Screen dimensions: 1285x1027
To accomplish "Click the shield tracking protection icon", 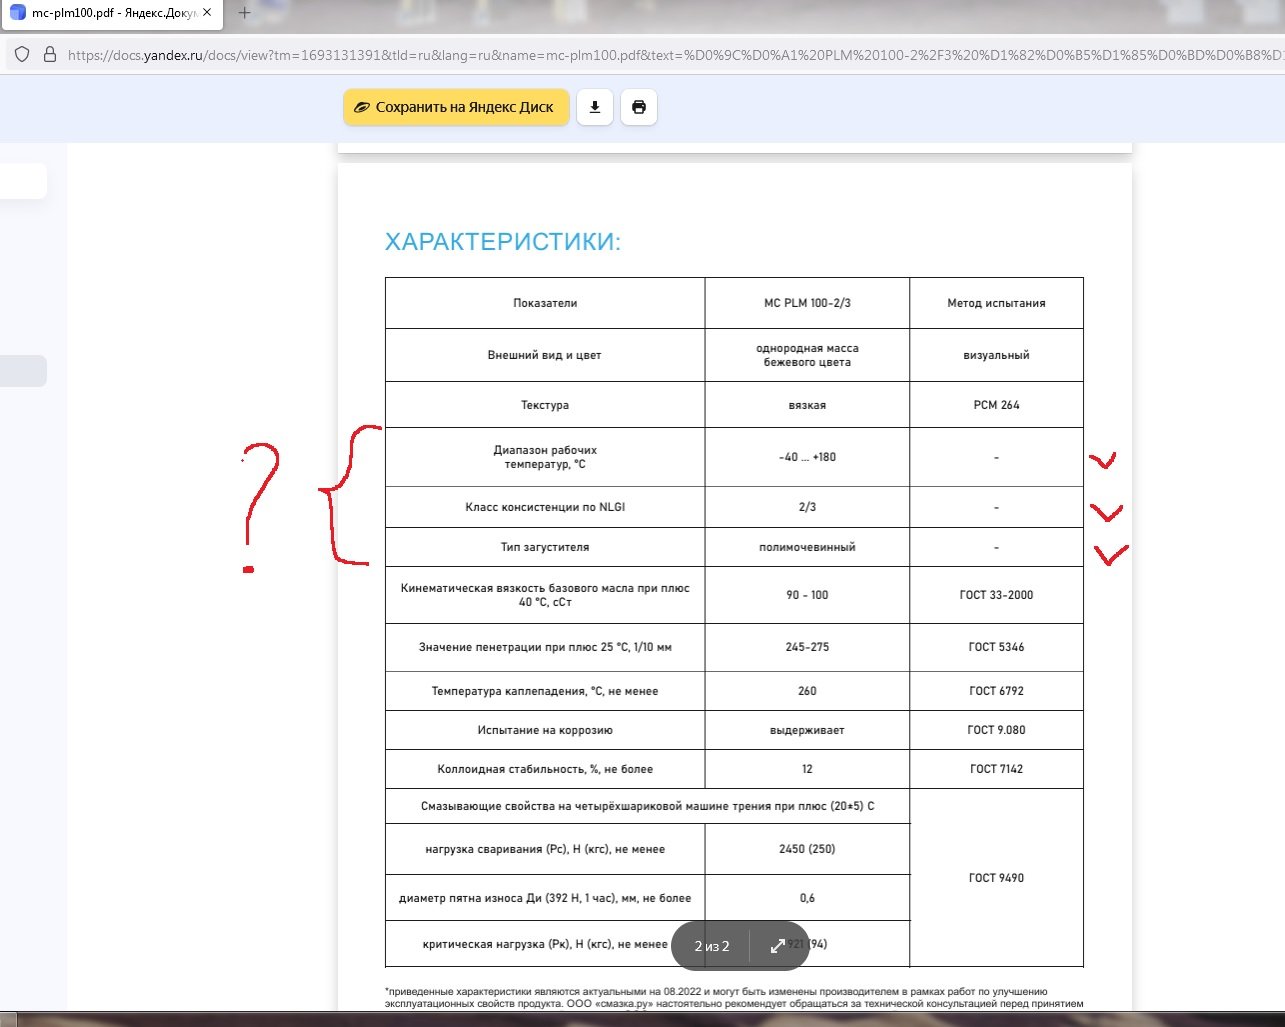I will click(22, 55).
